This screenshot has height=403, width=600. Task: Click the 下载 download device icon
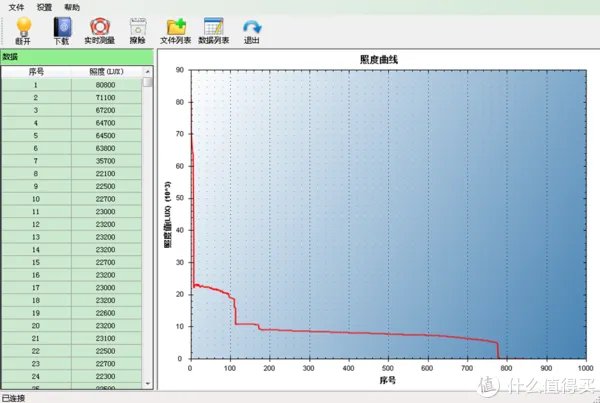tap(61, 26)
